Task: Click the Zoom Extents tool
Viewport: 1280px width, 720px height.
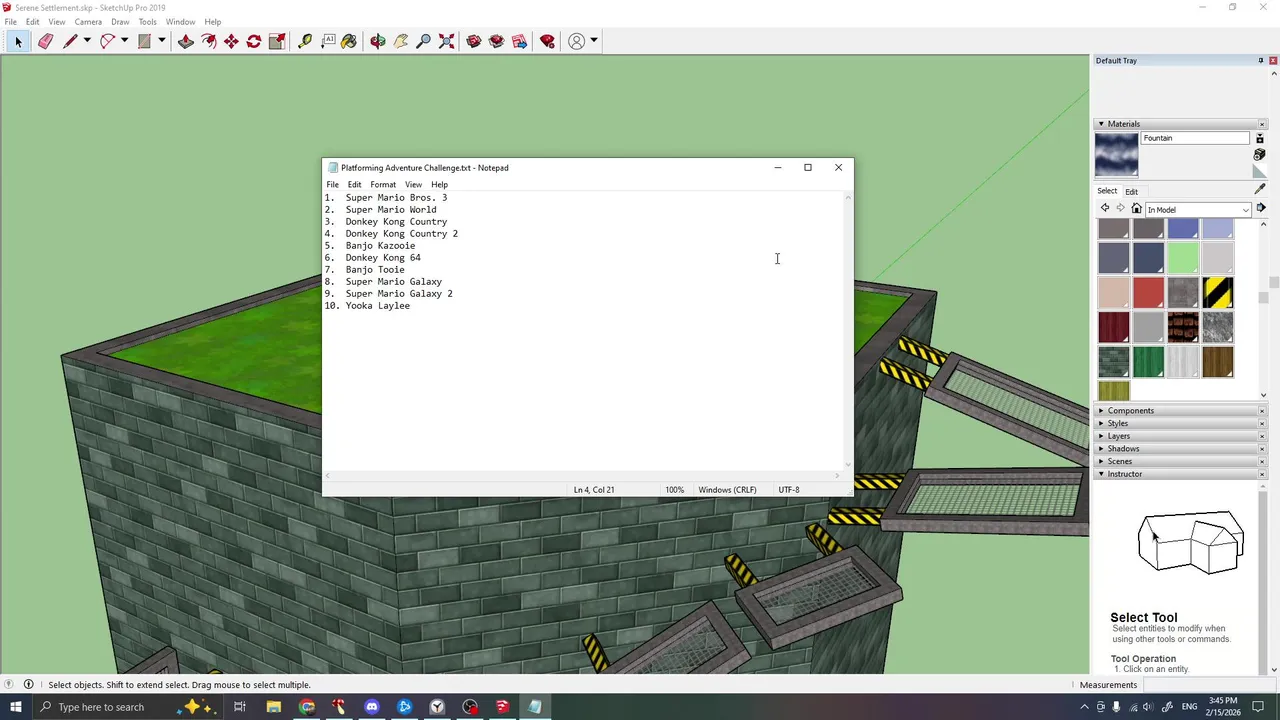Action: coord(447,41)
